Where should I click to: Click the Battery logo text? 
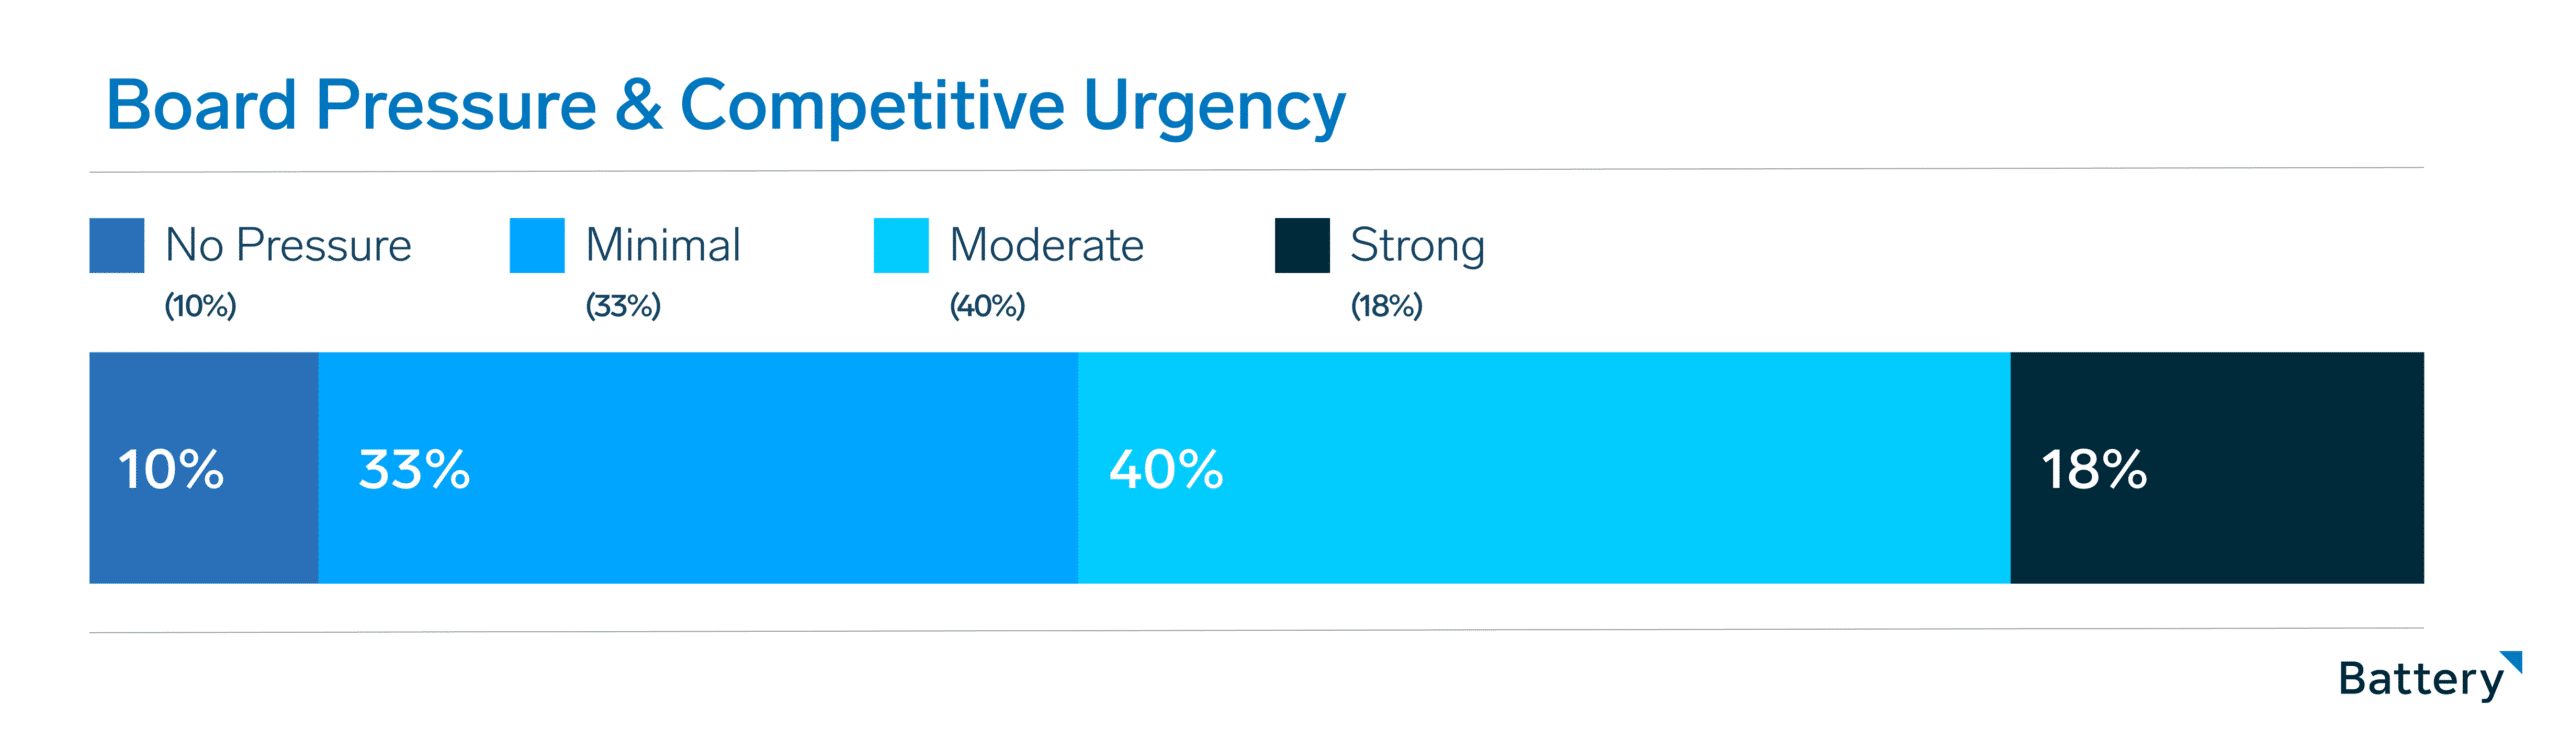click(2420, 680)
